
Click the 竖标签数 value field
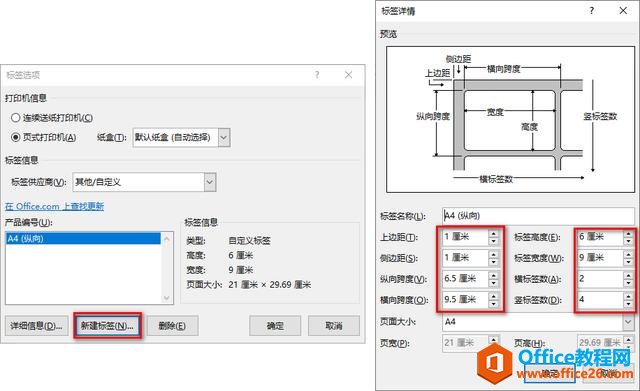point(600,300)
